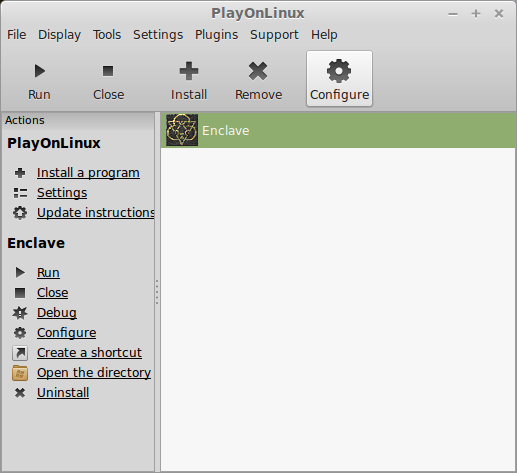This screenshot has height=473, width=517.
Task: Follow the Install a program link
Action: click(88, 173)
